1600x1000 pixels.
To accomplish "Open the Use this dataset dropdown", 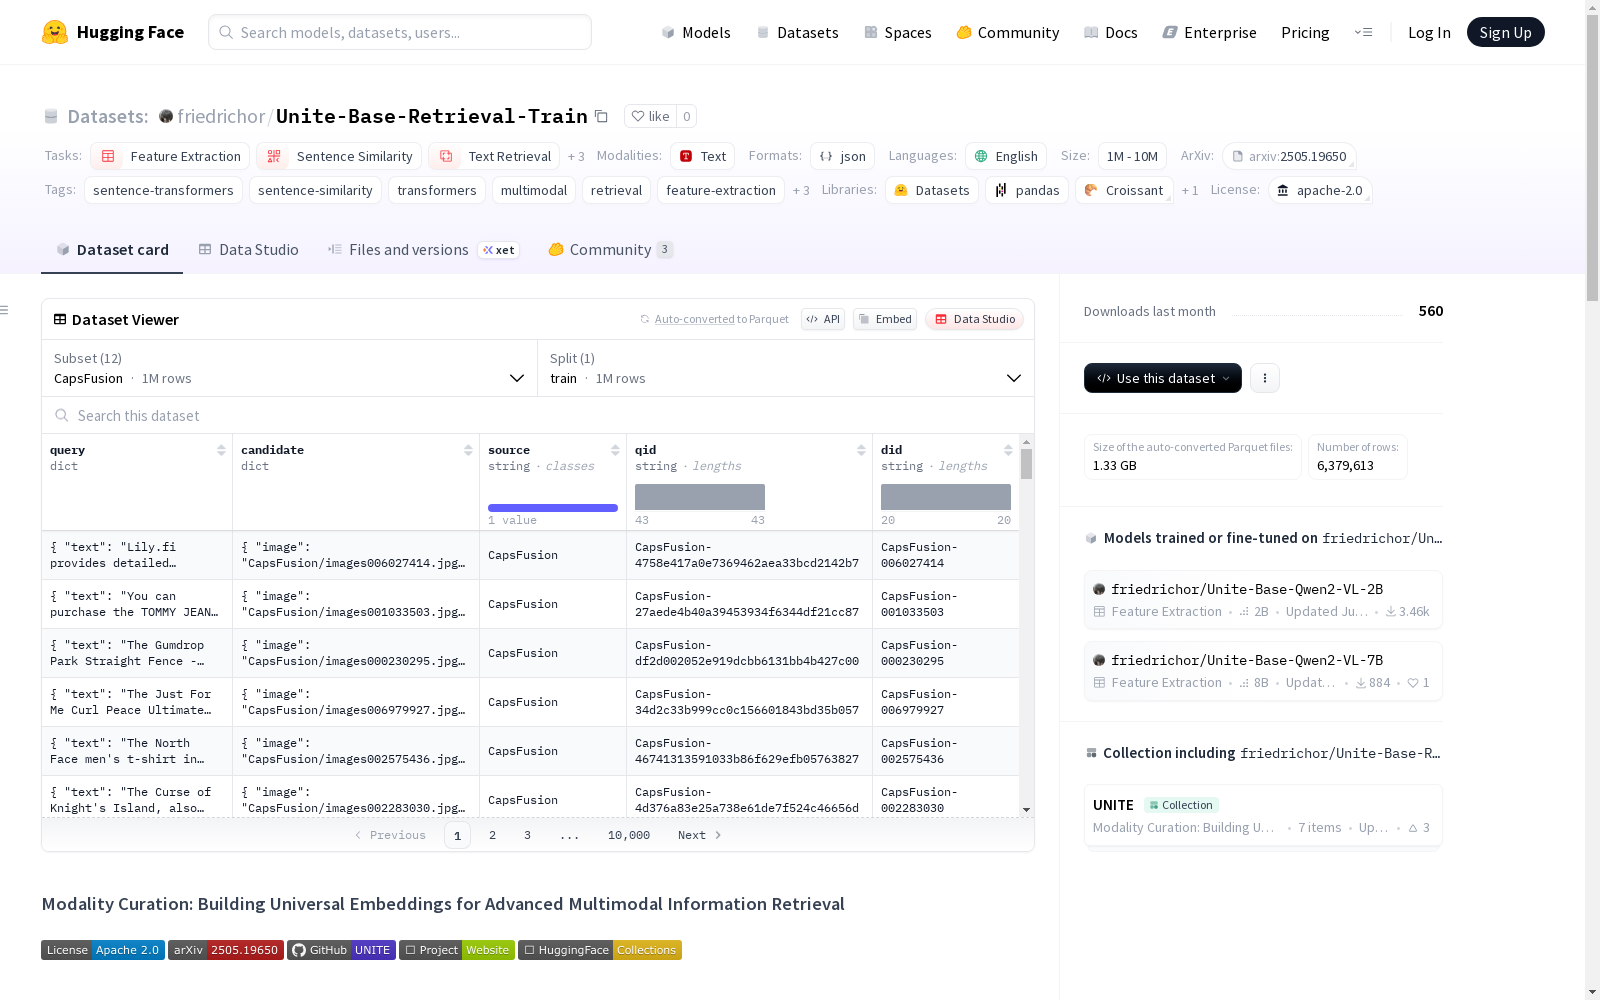I will [1163, 378].
